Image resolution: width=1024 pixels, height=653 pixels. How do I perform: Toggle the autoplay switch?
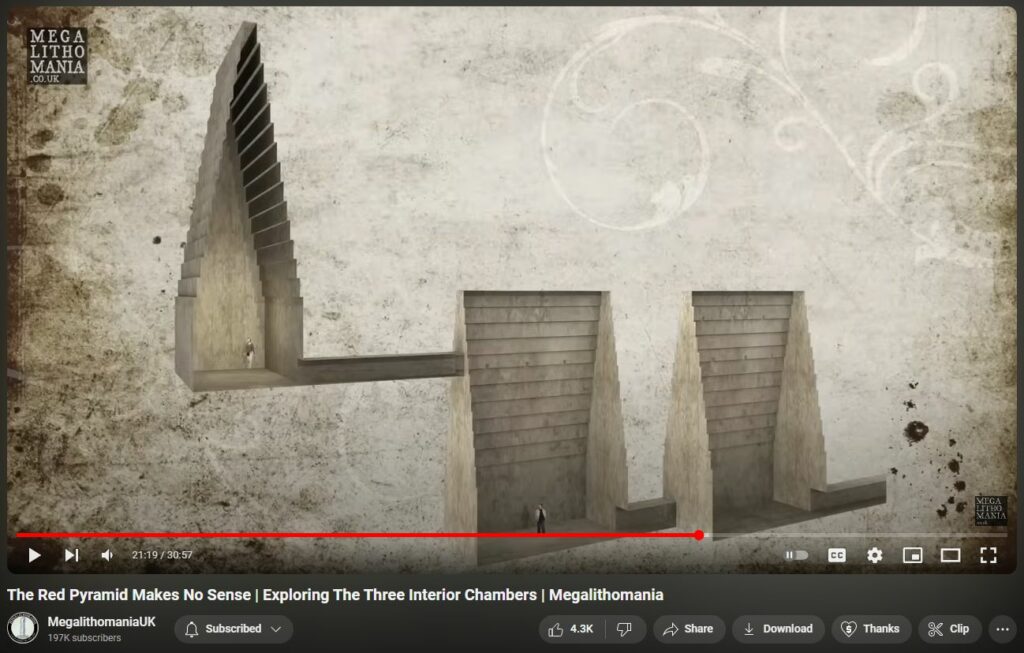pyautogui.click(x=796, y=555)
